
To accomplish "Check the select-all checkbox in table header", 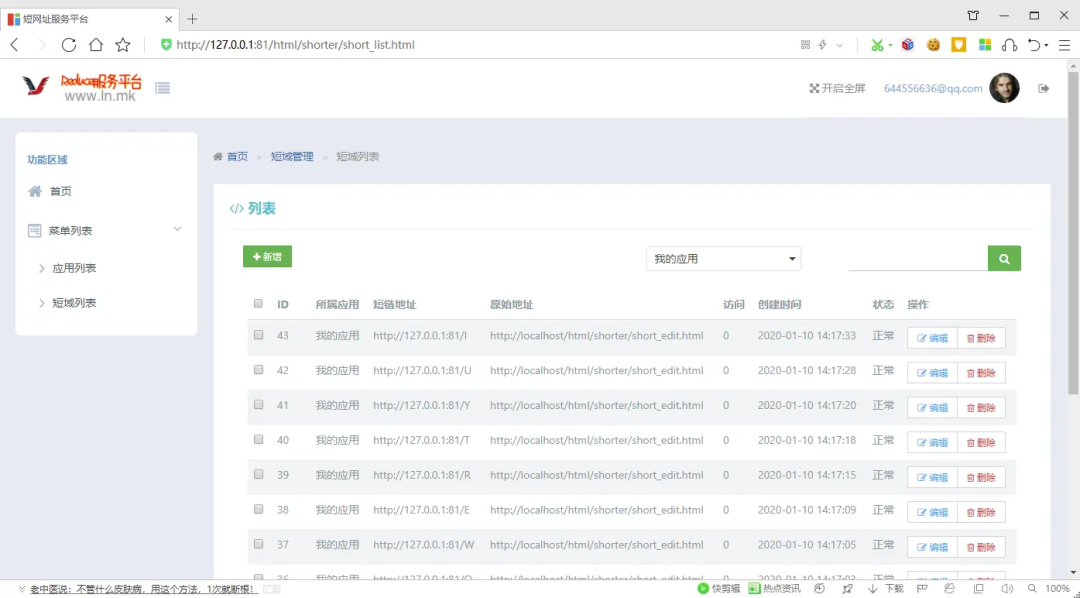I will [258, 304].
